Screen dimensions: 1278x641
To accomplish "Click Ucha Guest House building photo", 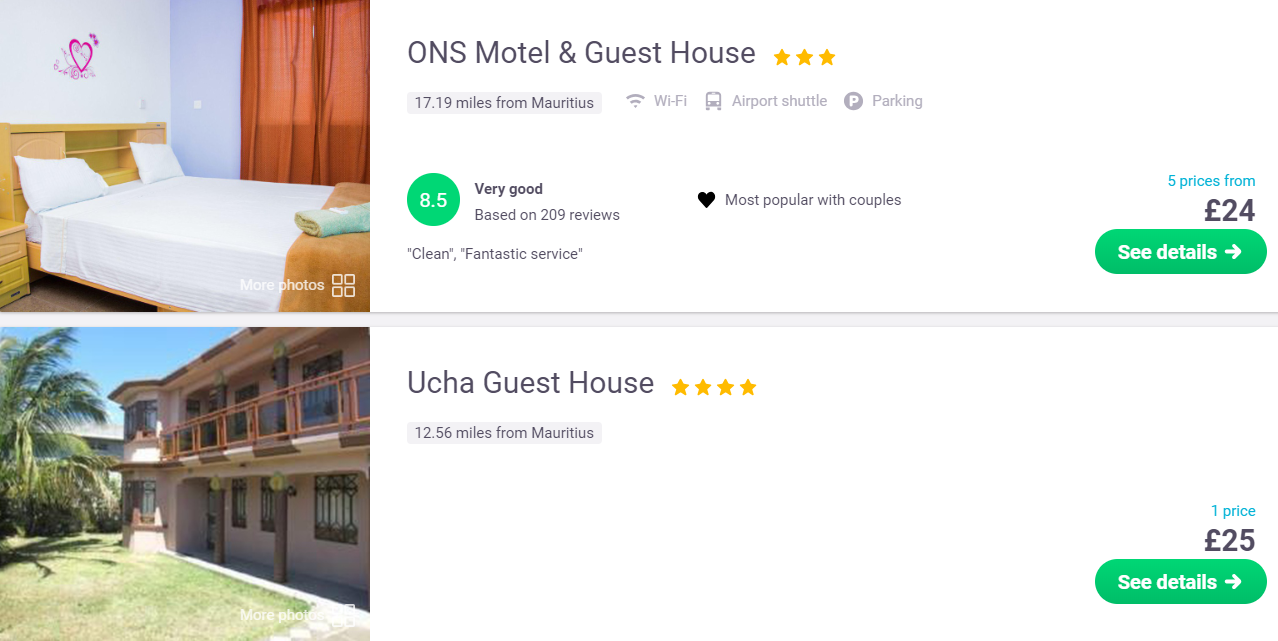I will click(x=185, y=484).
